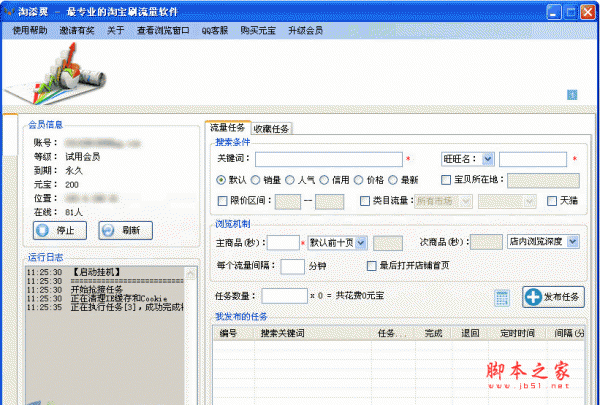Open QQ客服 from the menu bar
The height and width of the screenshot is (405, 600).
215,31
